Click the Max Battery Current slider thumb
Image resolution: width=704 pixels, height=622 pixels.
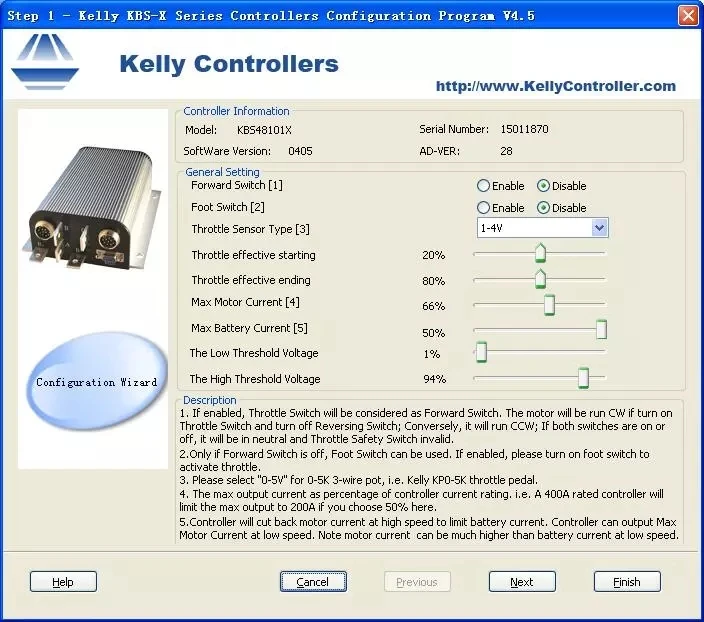click(601, 330)
